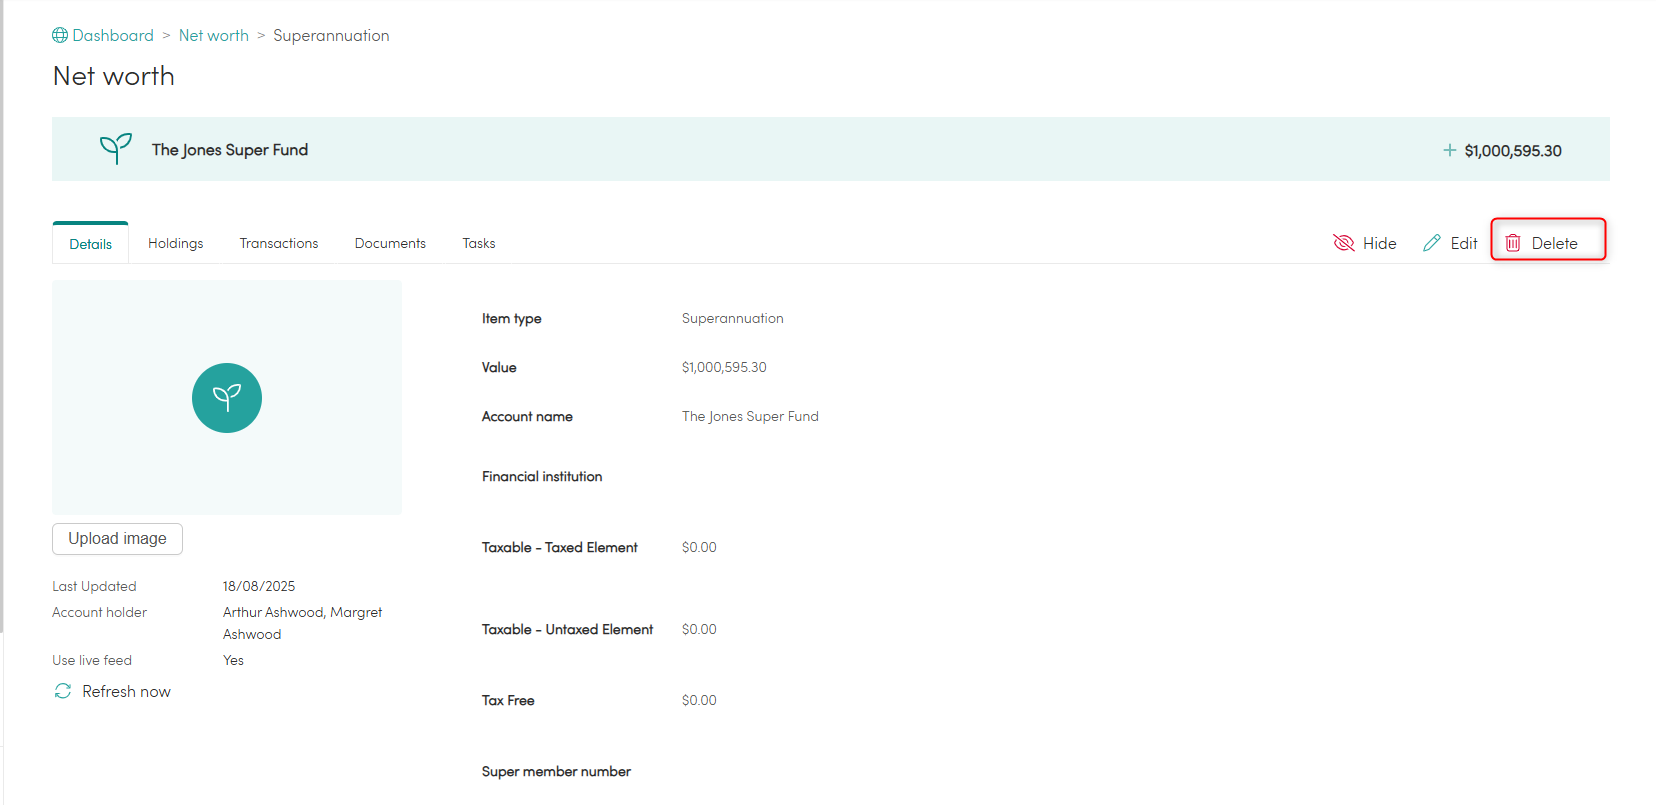Click The Jones Super Fund banner title
This screenshot has height=805, width=1656.
[230, 150]
